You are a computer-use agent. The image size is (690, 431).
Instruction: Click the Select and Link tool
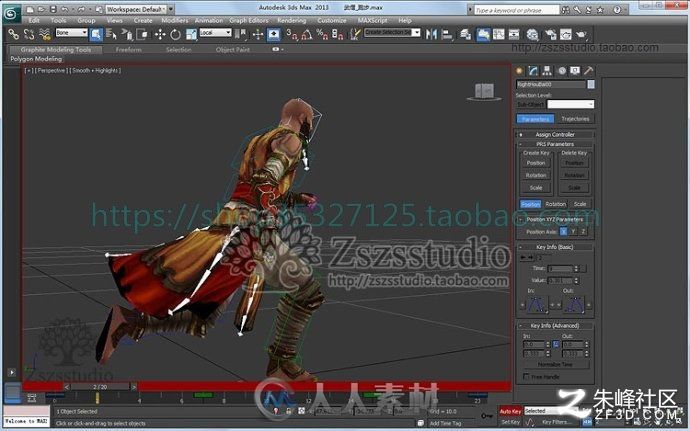(13, 34)
